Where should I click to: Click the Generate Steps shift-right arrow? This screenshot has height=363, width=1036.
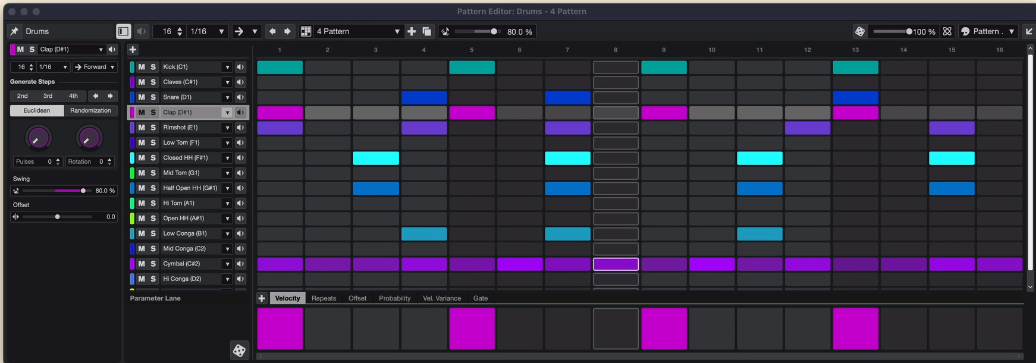click(110, 96)
